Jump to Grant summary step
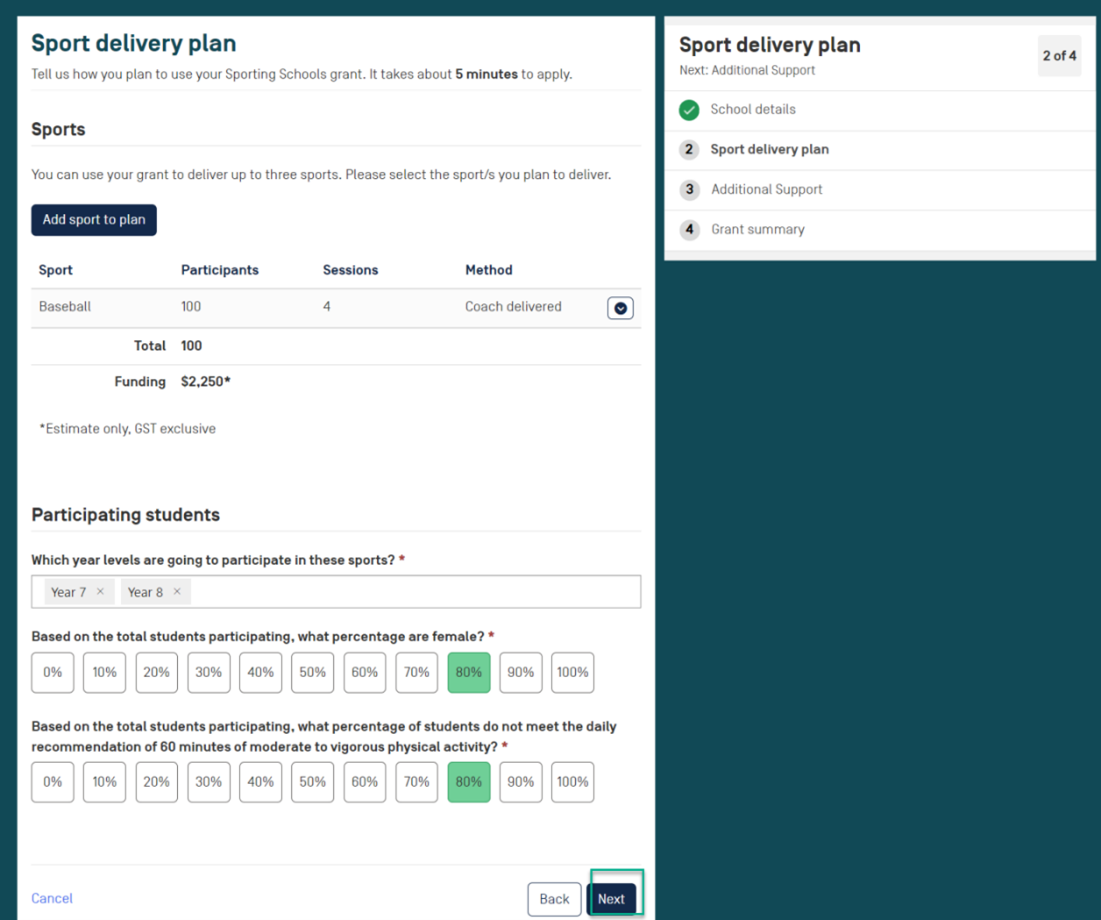The width and height of the screenshot is (1101, 920). pyautogui.click(x=757, y=230)
